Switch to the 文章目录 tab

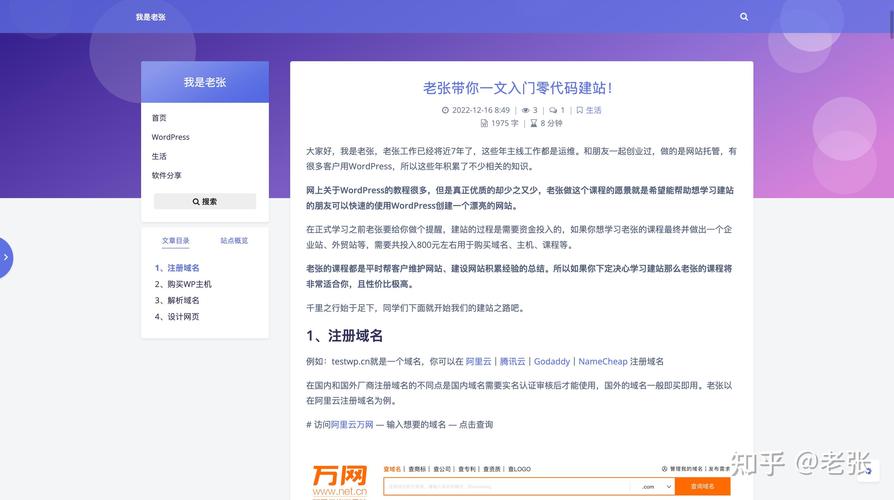175,241
